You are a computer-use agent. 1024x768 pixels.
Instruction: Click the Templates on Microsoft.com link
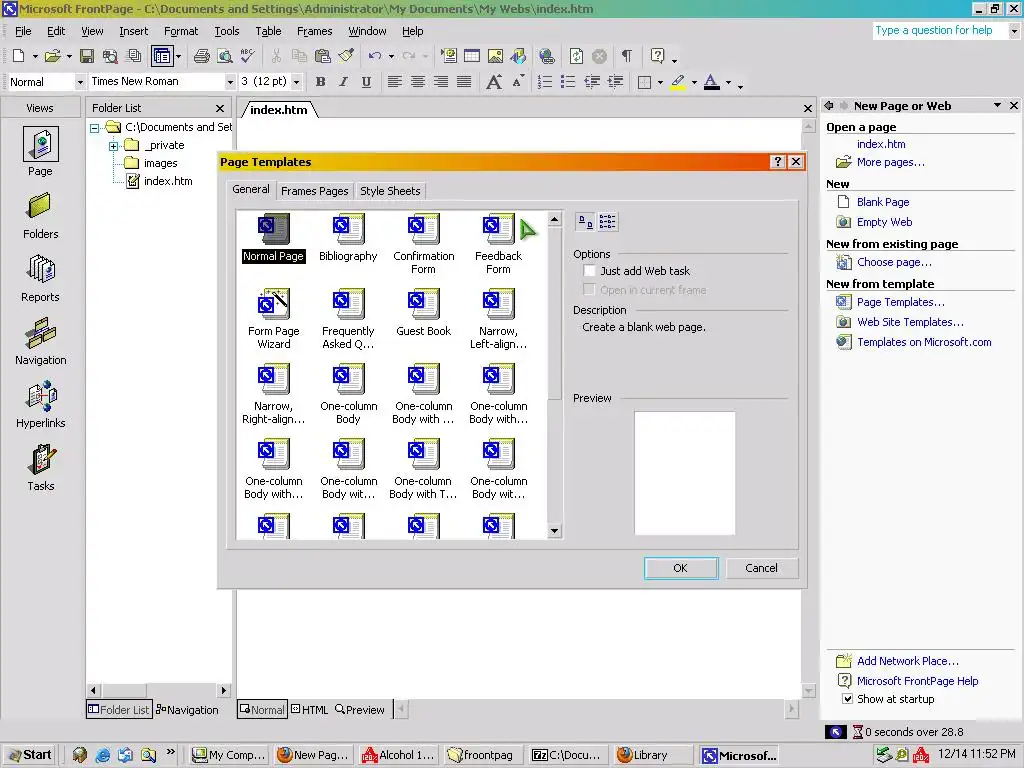924,342
